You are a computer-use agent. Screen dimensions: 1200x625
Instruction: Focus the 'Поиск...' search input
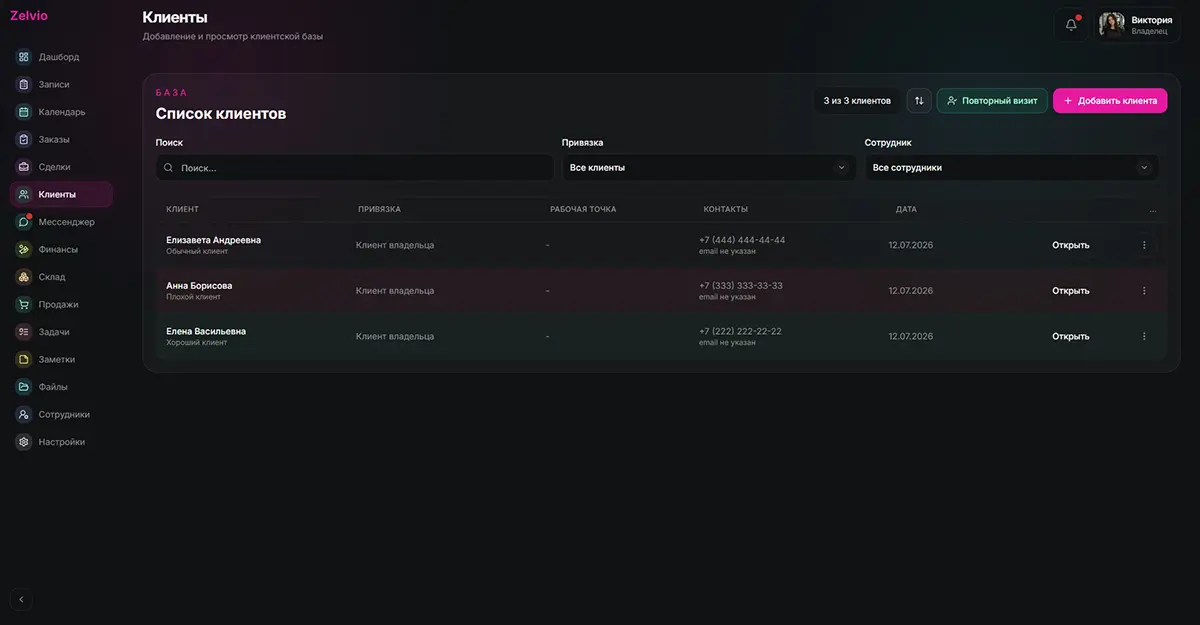354,168
